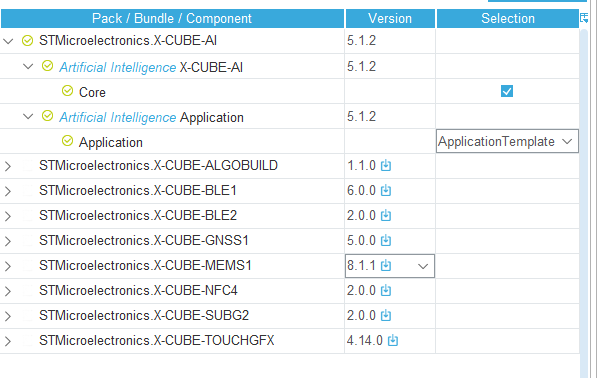
Task: Expand the X-CUBE-BLE2 pack
Action: pos(8,216)
